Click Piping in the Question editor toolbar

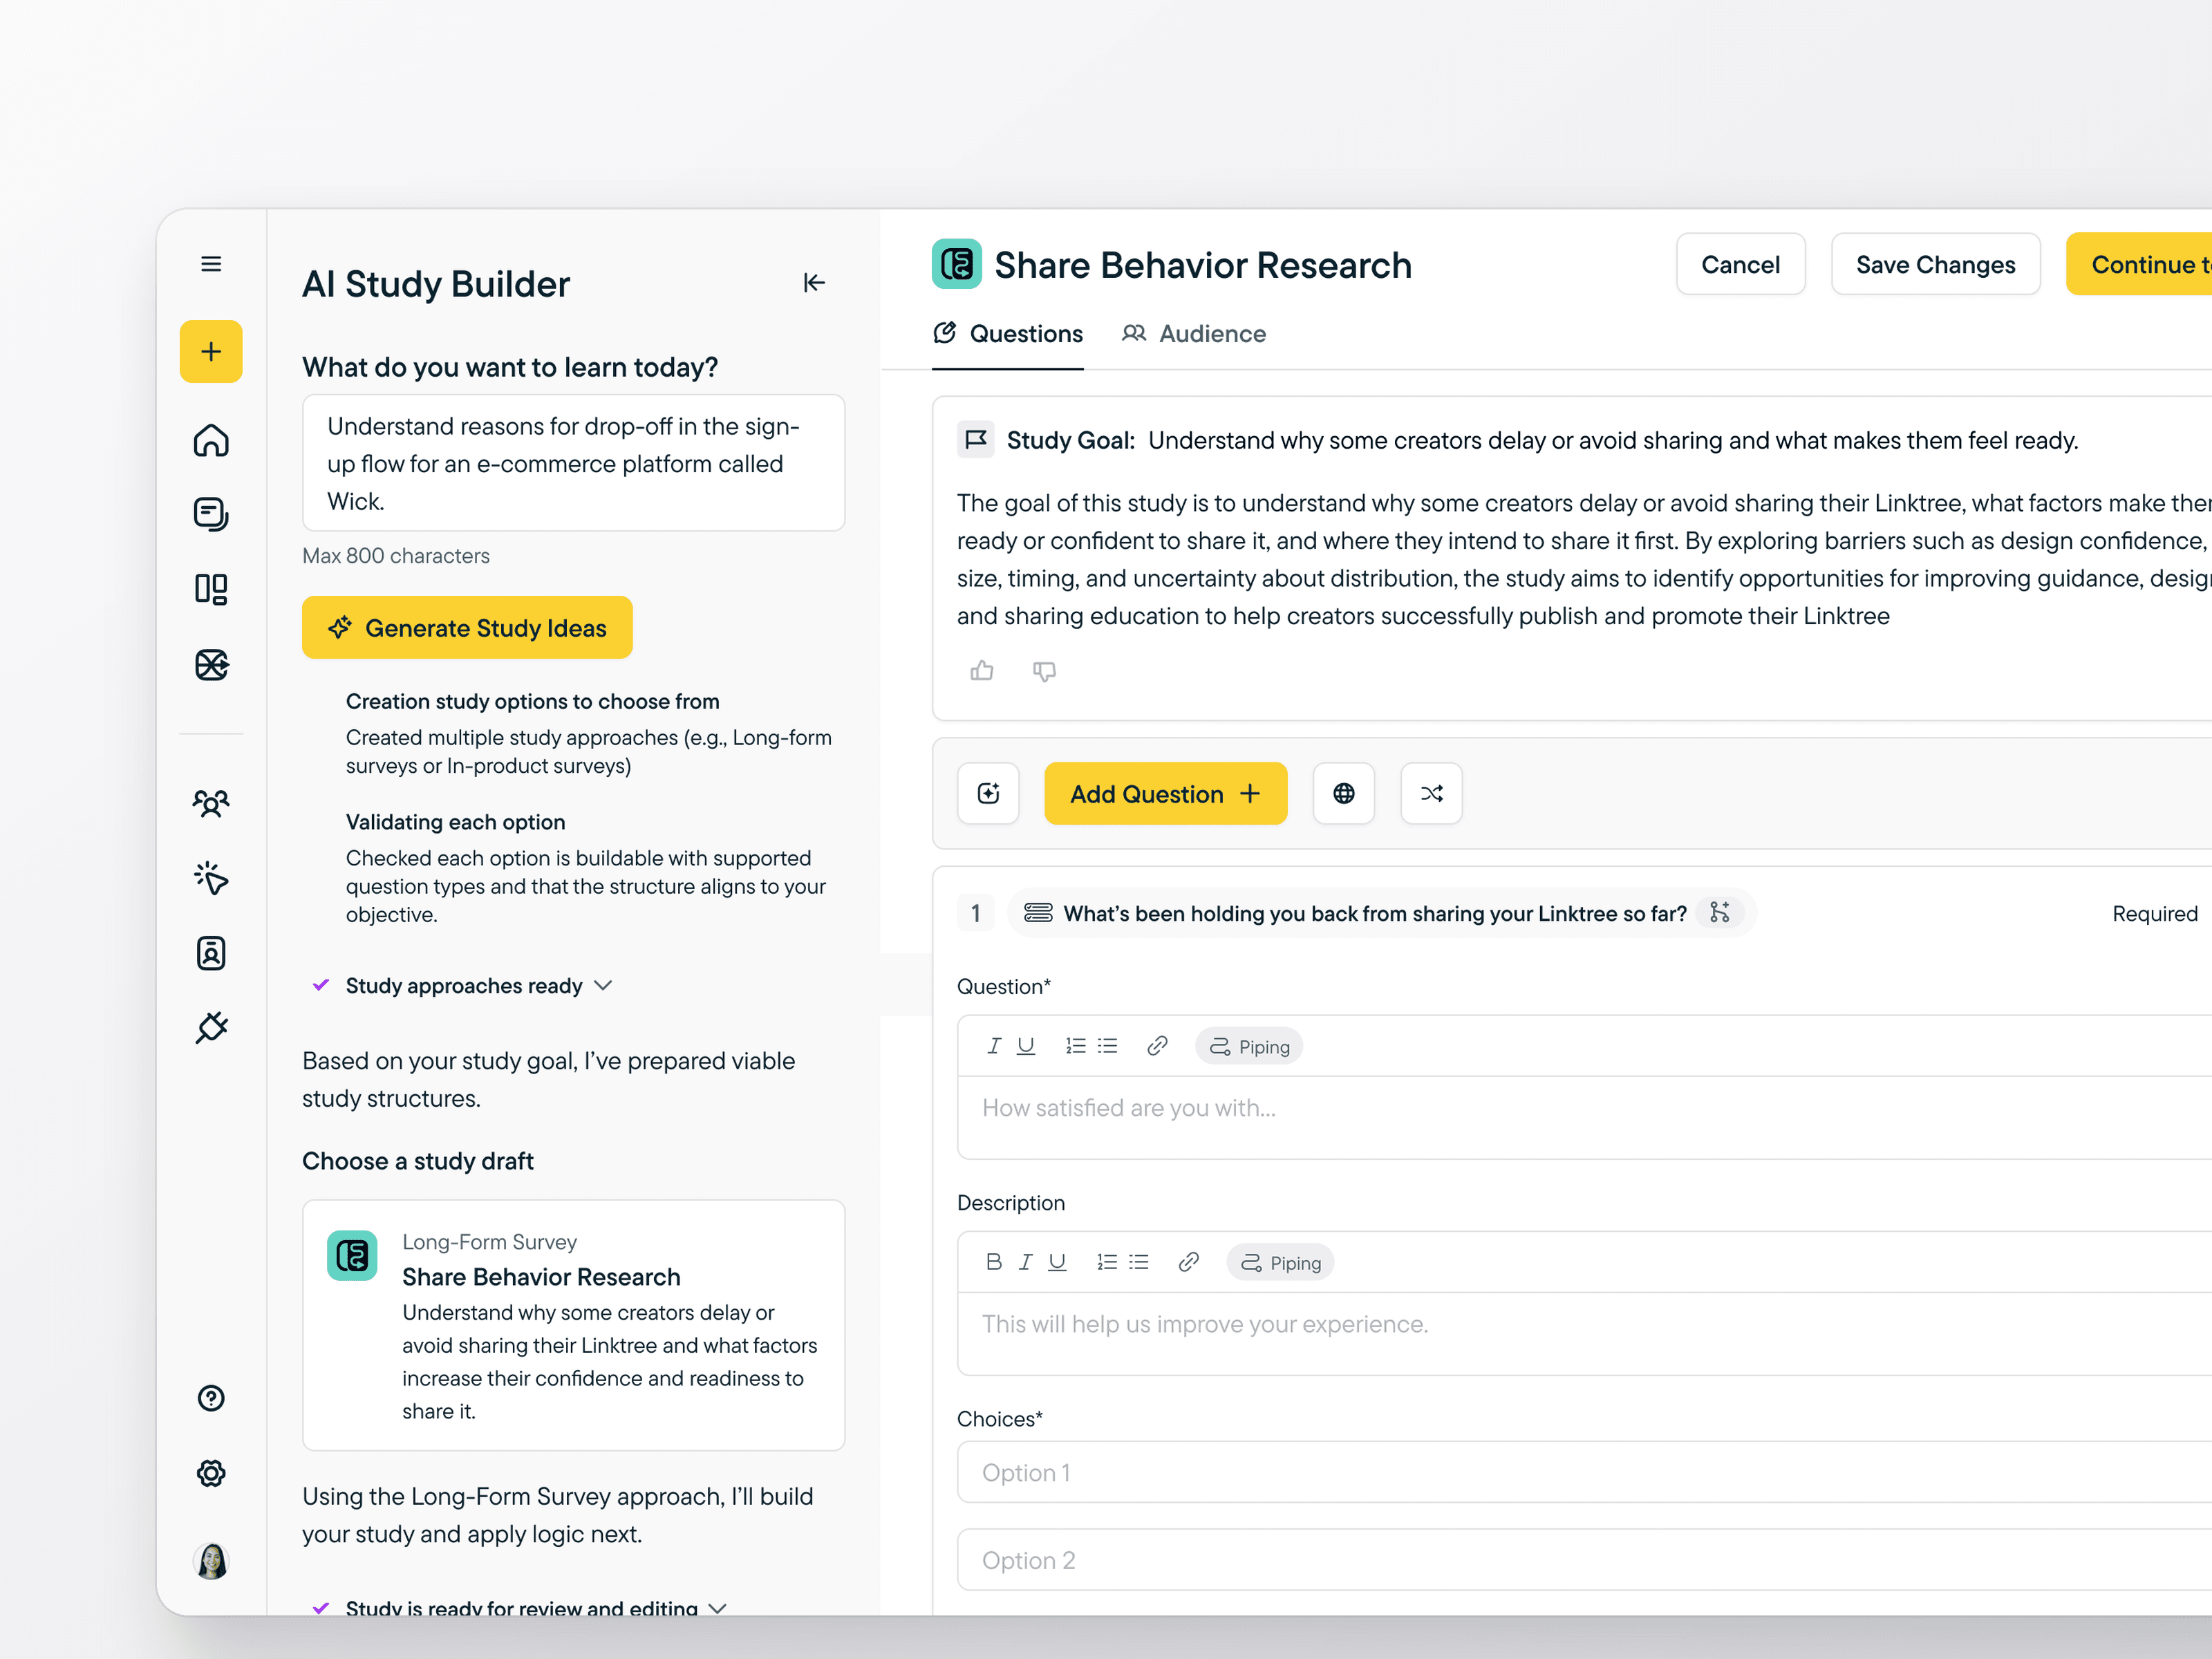click(1249, 1046)
